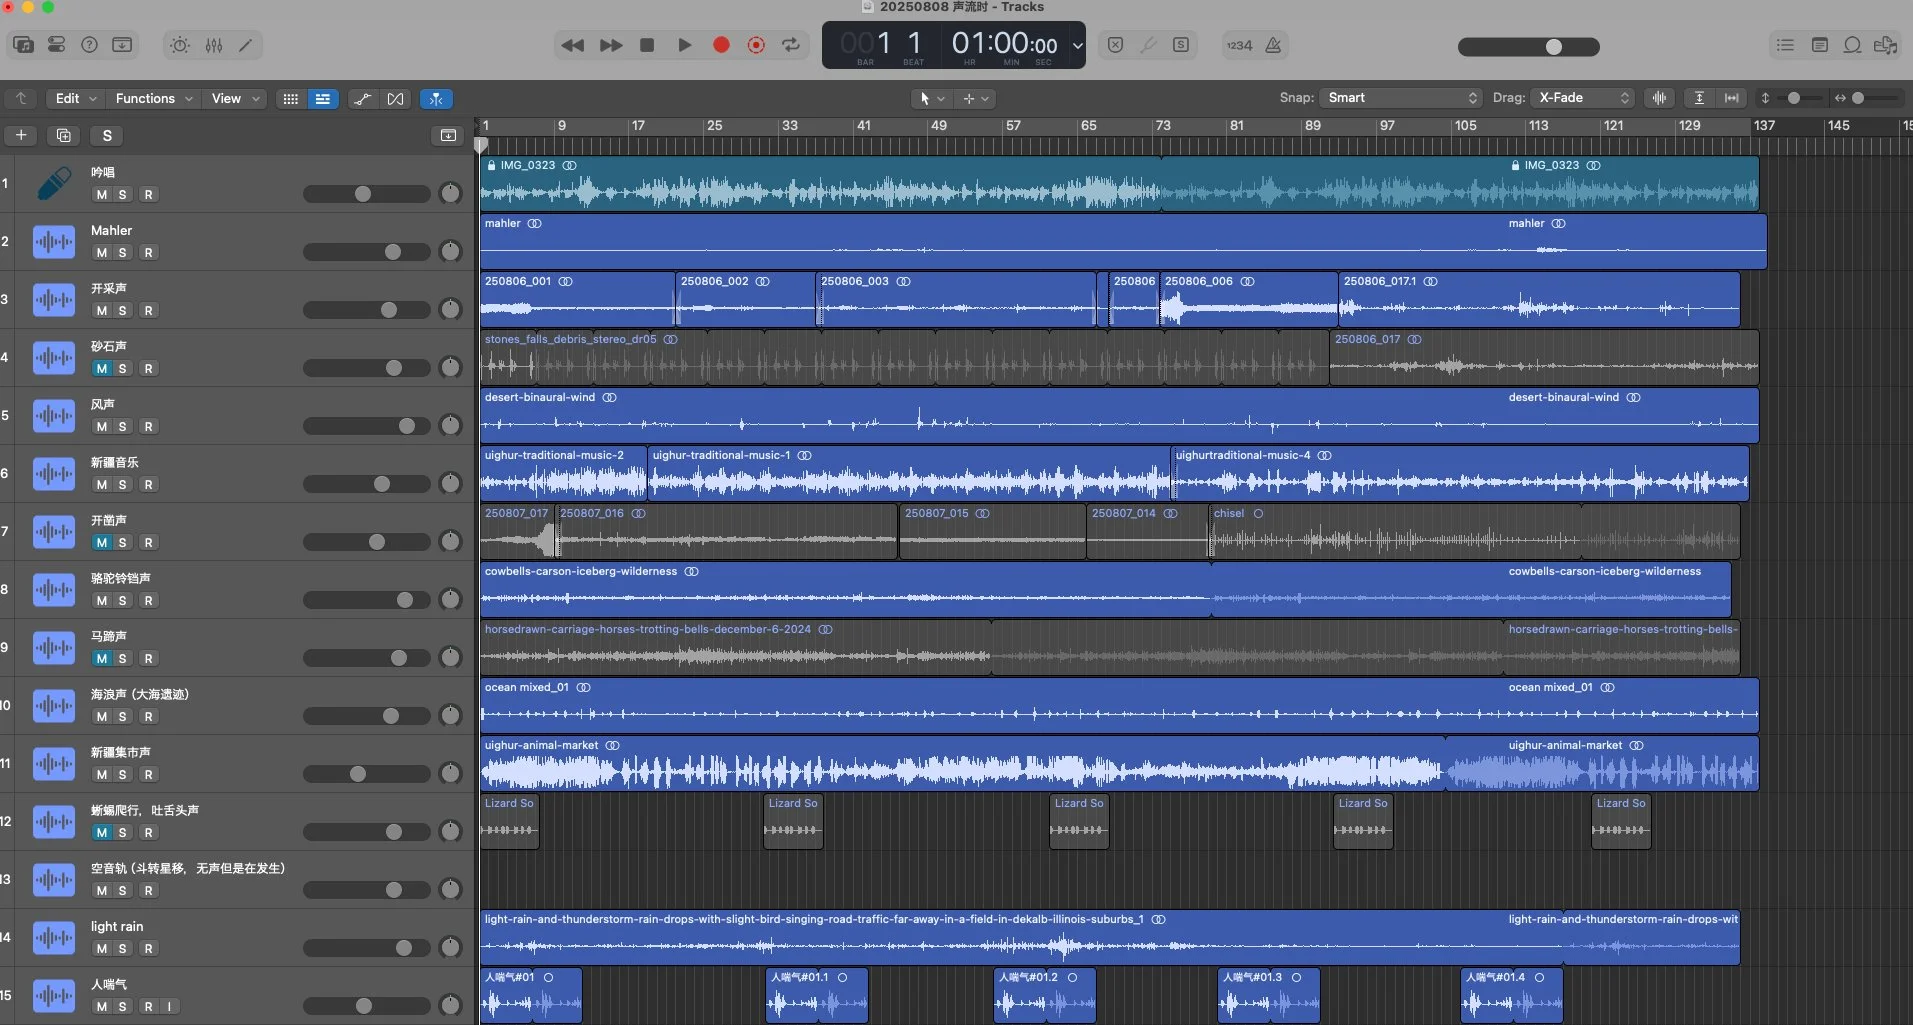This screenshot has width=1913, height=1025.
Task: Toggle the Flex show/hide icon
Action: tap(396, 99)
